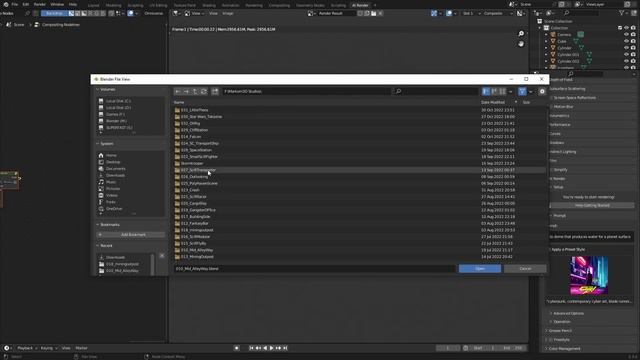Image resolution: width=640 pixels, height=360 pixels.
Task: Select horizontal list display mode
Action: click(x=494, y=91)
